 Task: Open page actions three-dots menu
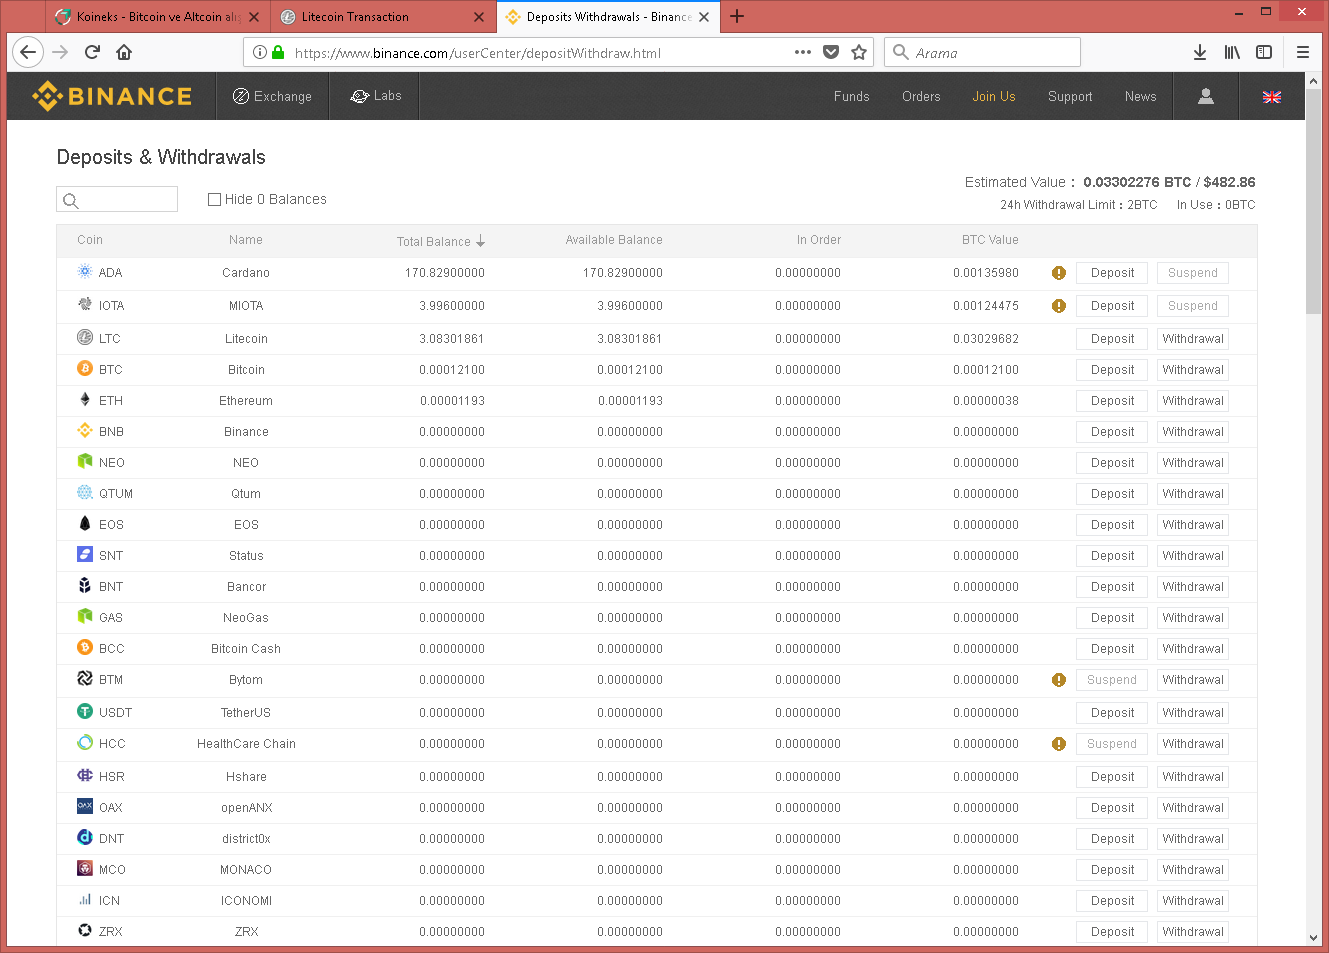(803, 52)
